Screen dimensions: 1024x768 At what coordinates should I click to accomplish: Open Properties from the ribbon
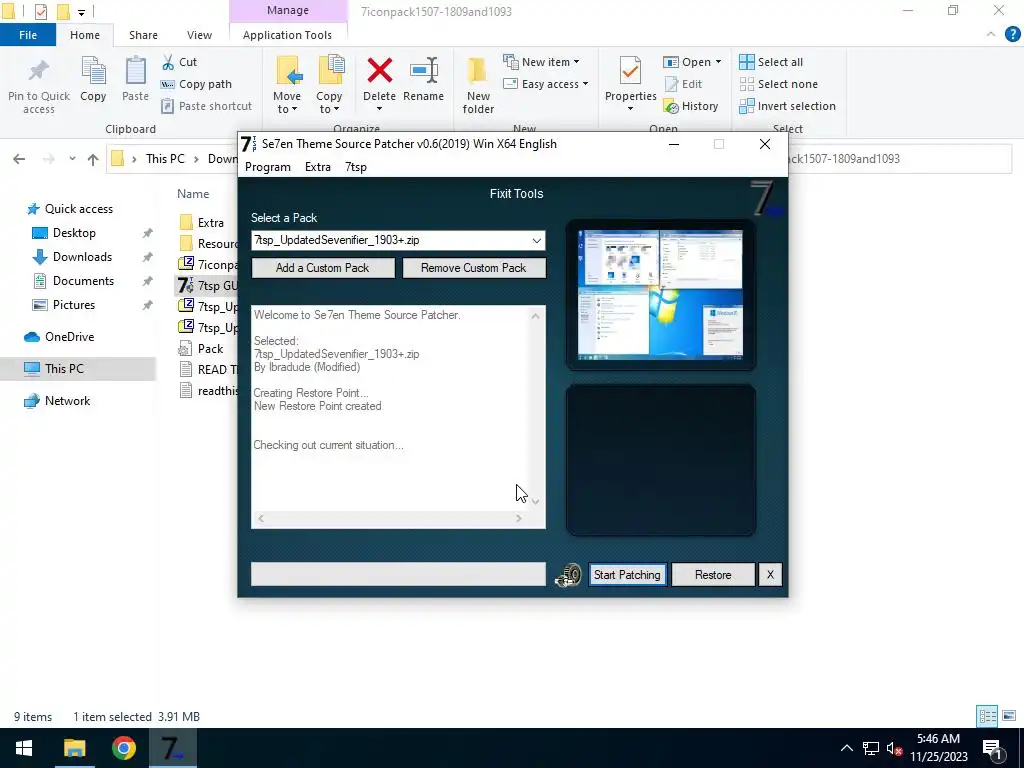(630, 84)
